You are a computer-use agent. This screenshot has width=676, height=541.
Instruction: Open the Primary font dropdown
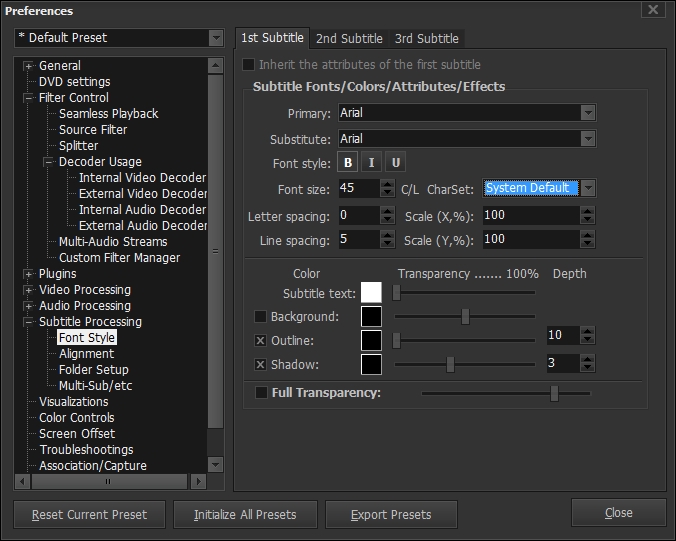(588, 114)
